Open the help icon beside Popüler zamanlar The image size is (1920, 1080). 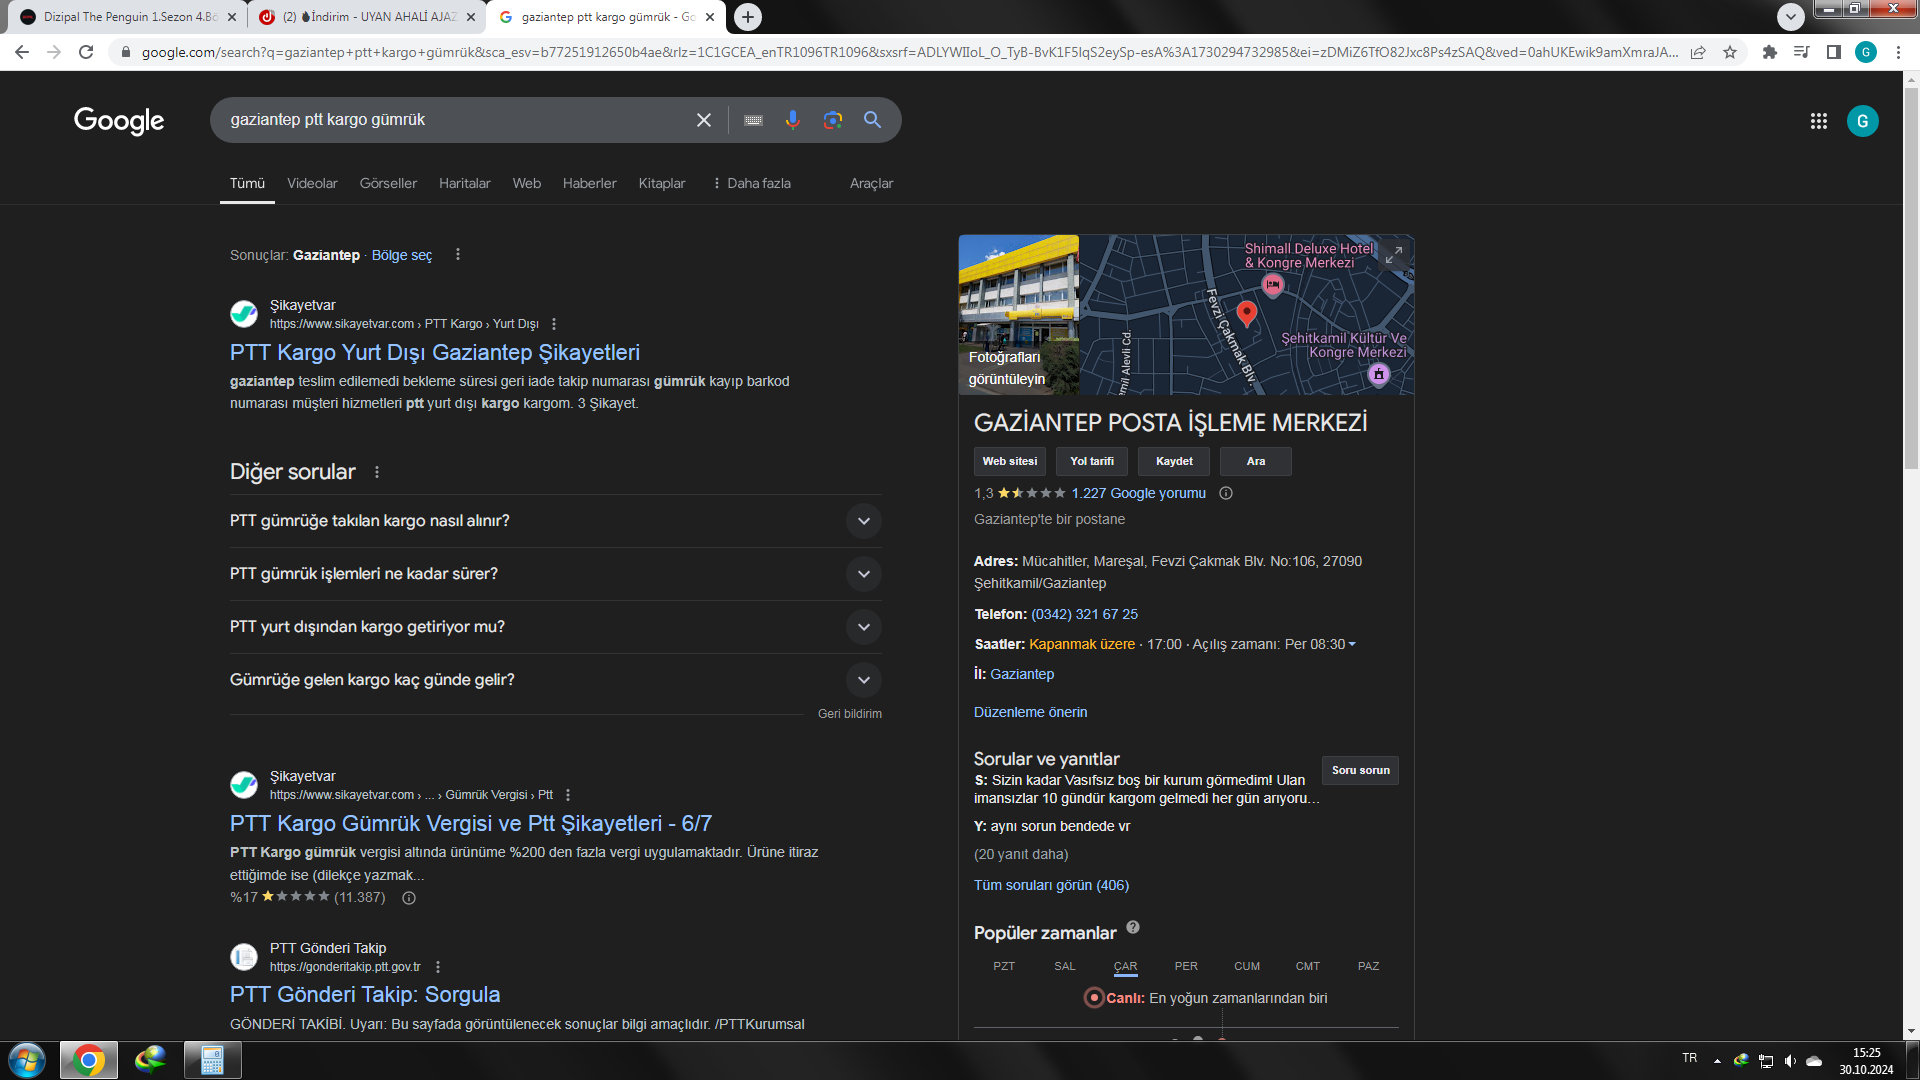[1133, 927]
